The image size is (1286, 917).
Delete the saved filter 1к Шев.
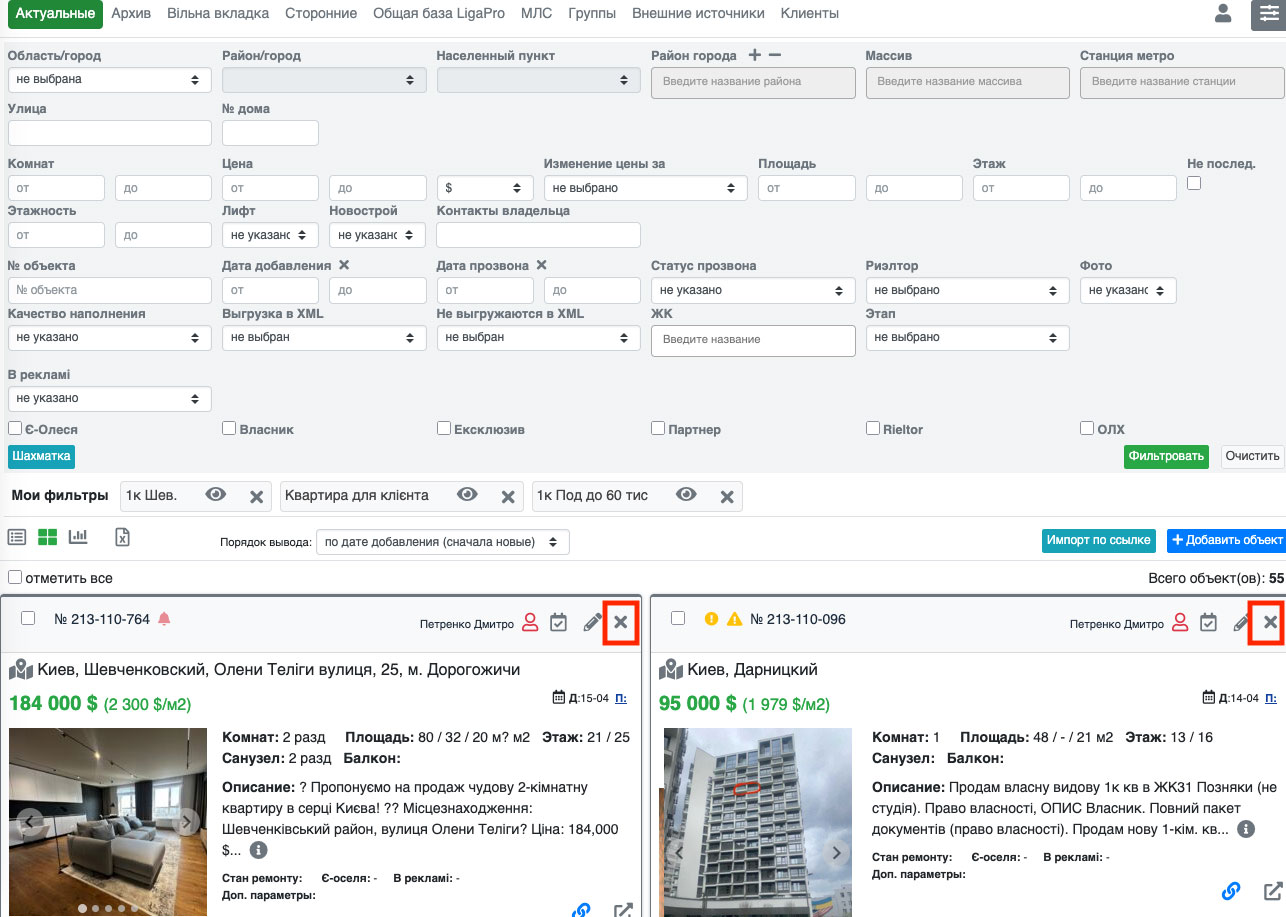pos(256,496)
